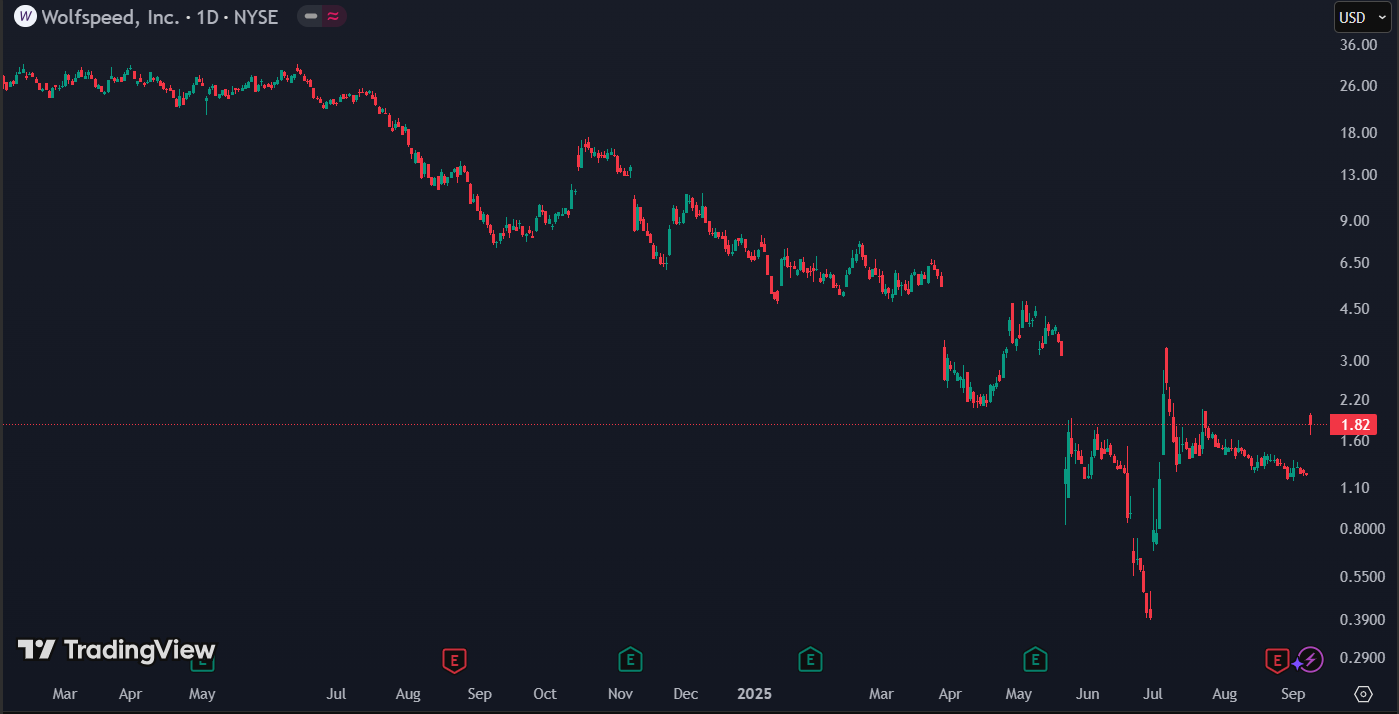Click the Jun label on time axis
The image size is (1399, 714).
click(1088, 694)
